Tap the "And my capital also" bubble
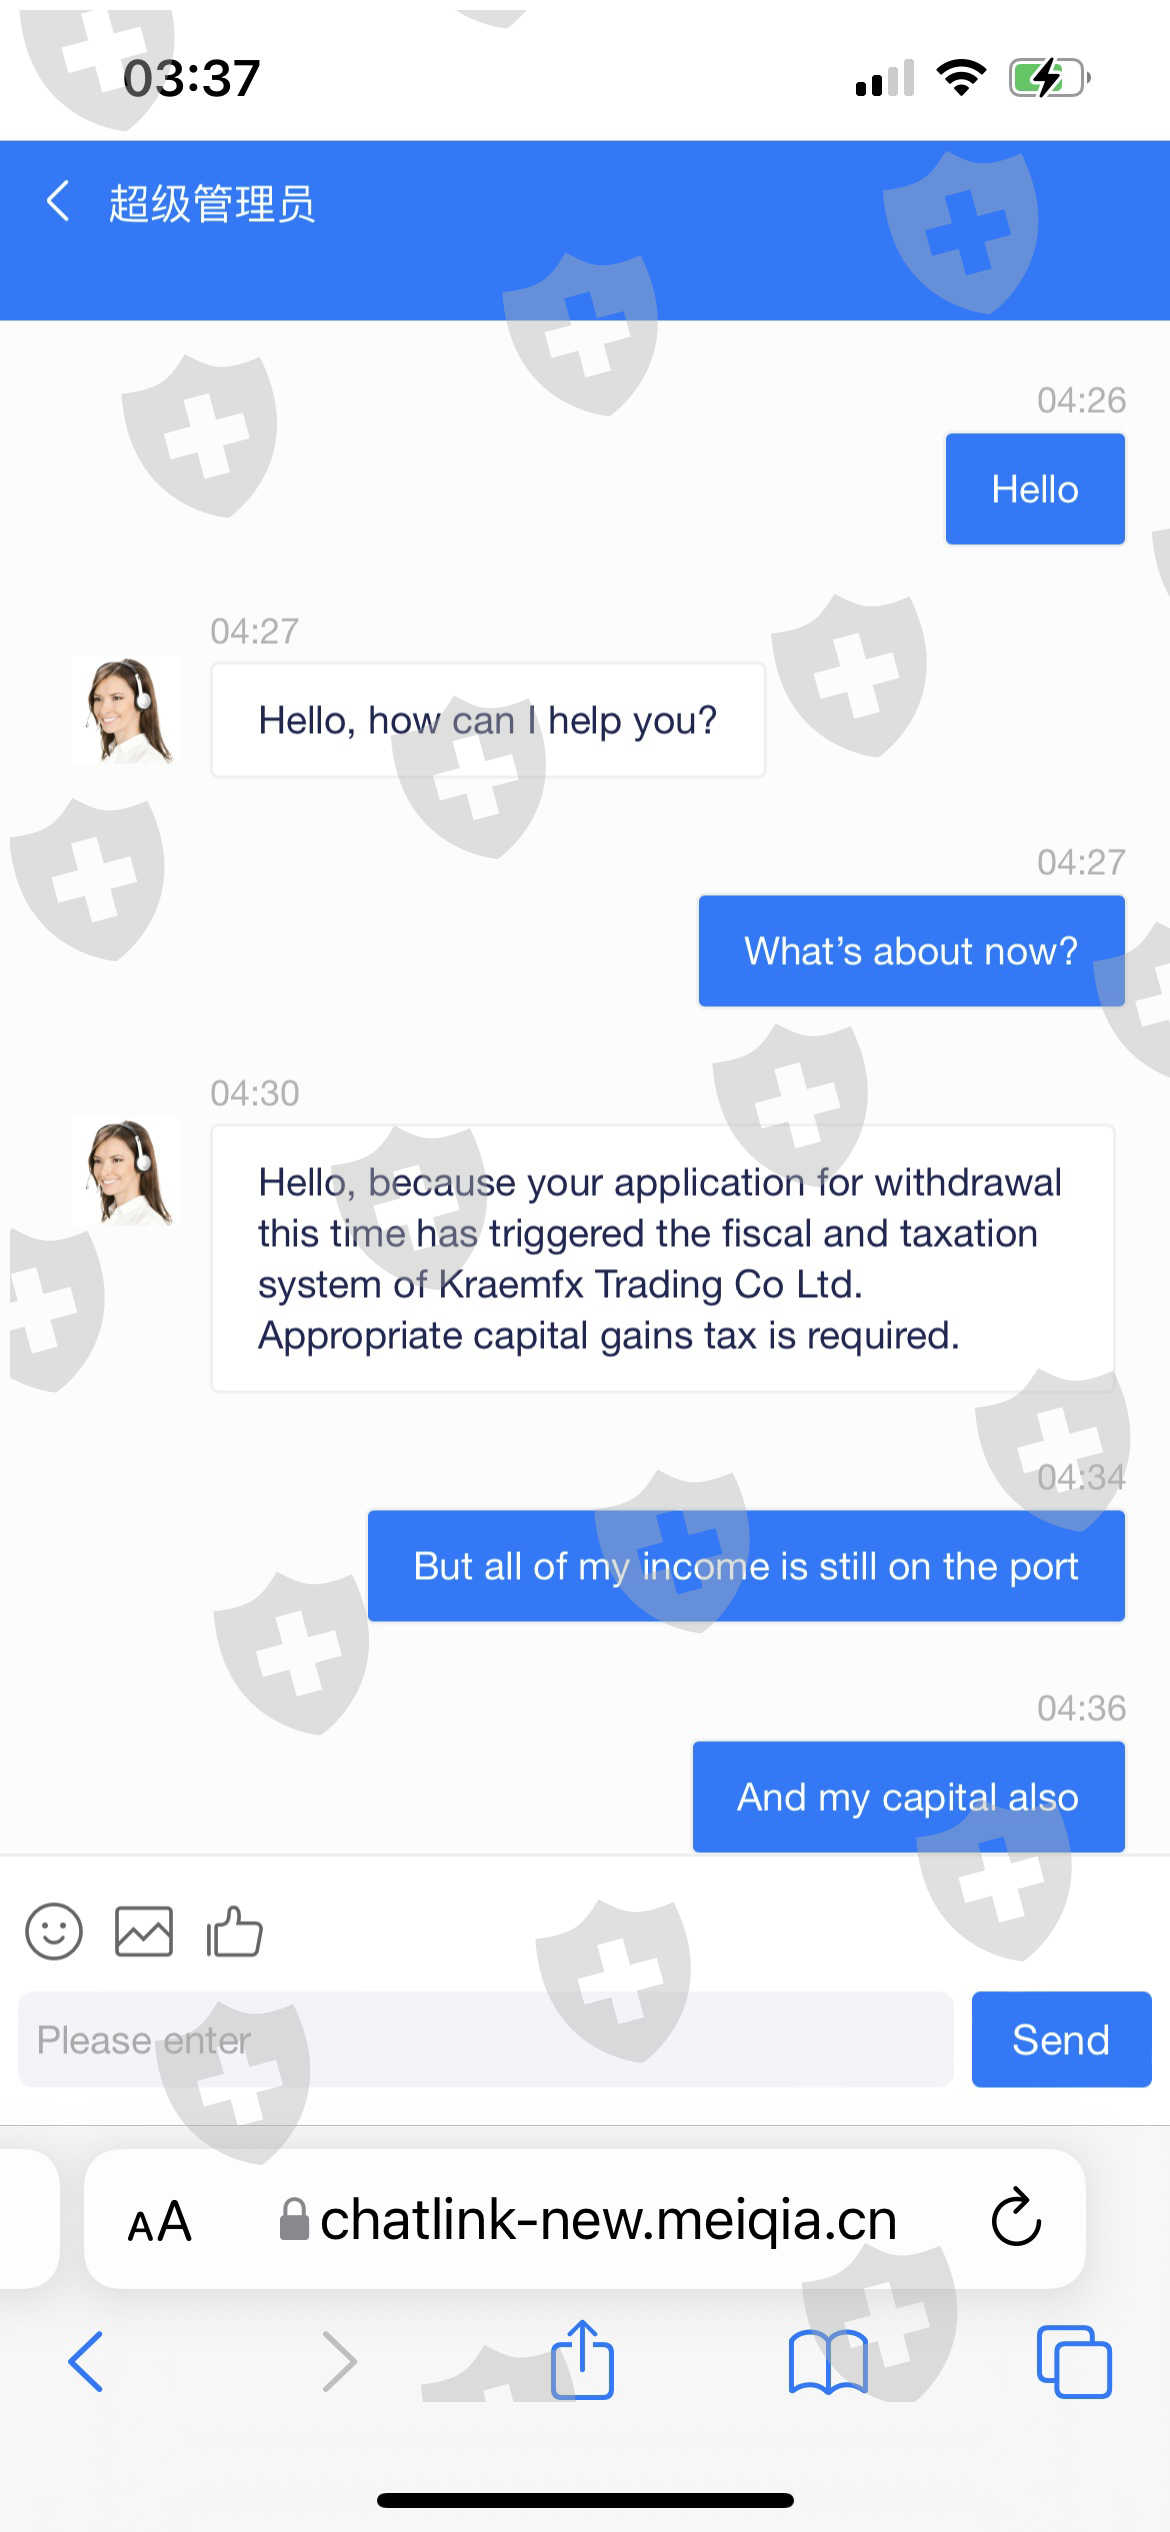 908,1797
